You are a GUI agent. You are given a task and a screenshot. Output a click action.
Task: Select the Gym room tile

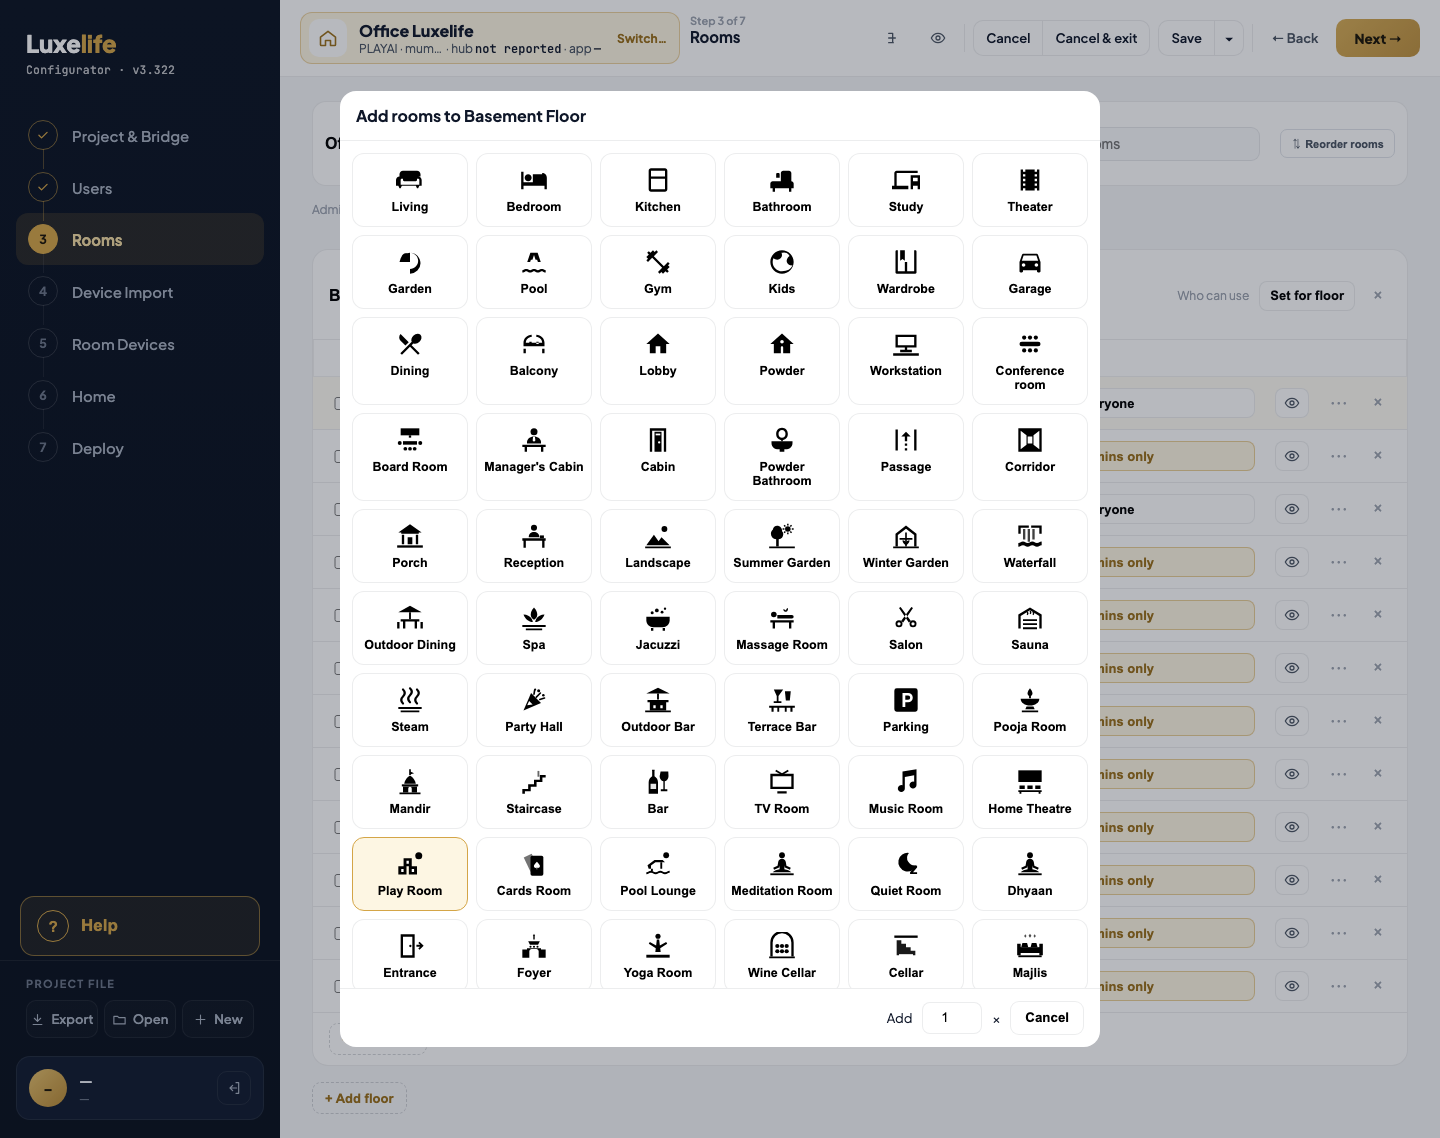658,272
